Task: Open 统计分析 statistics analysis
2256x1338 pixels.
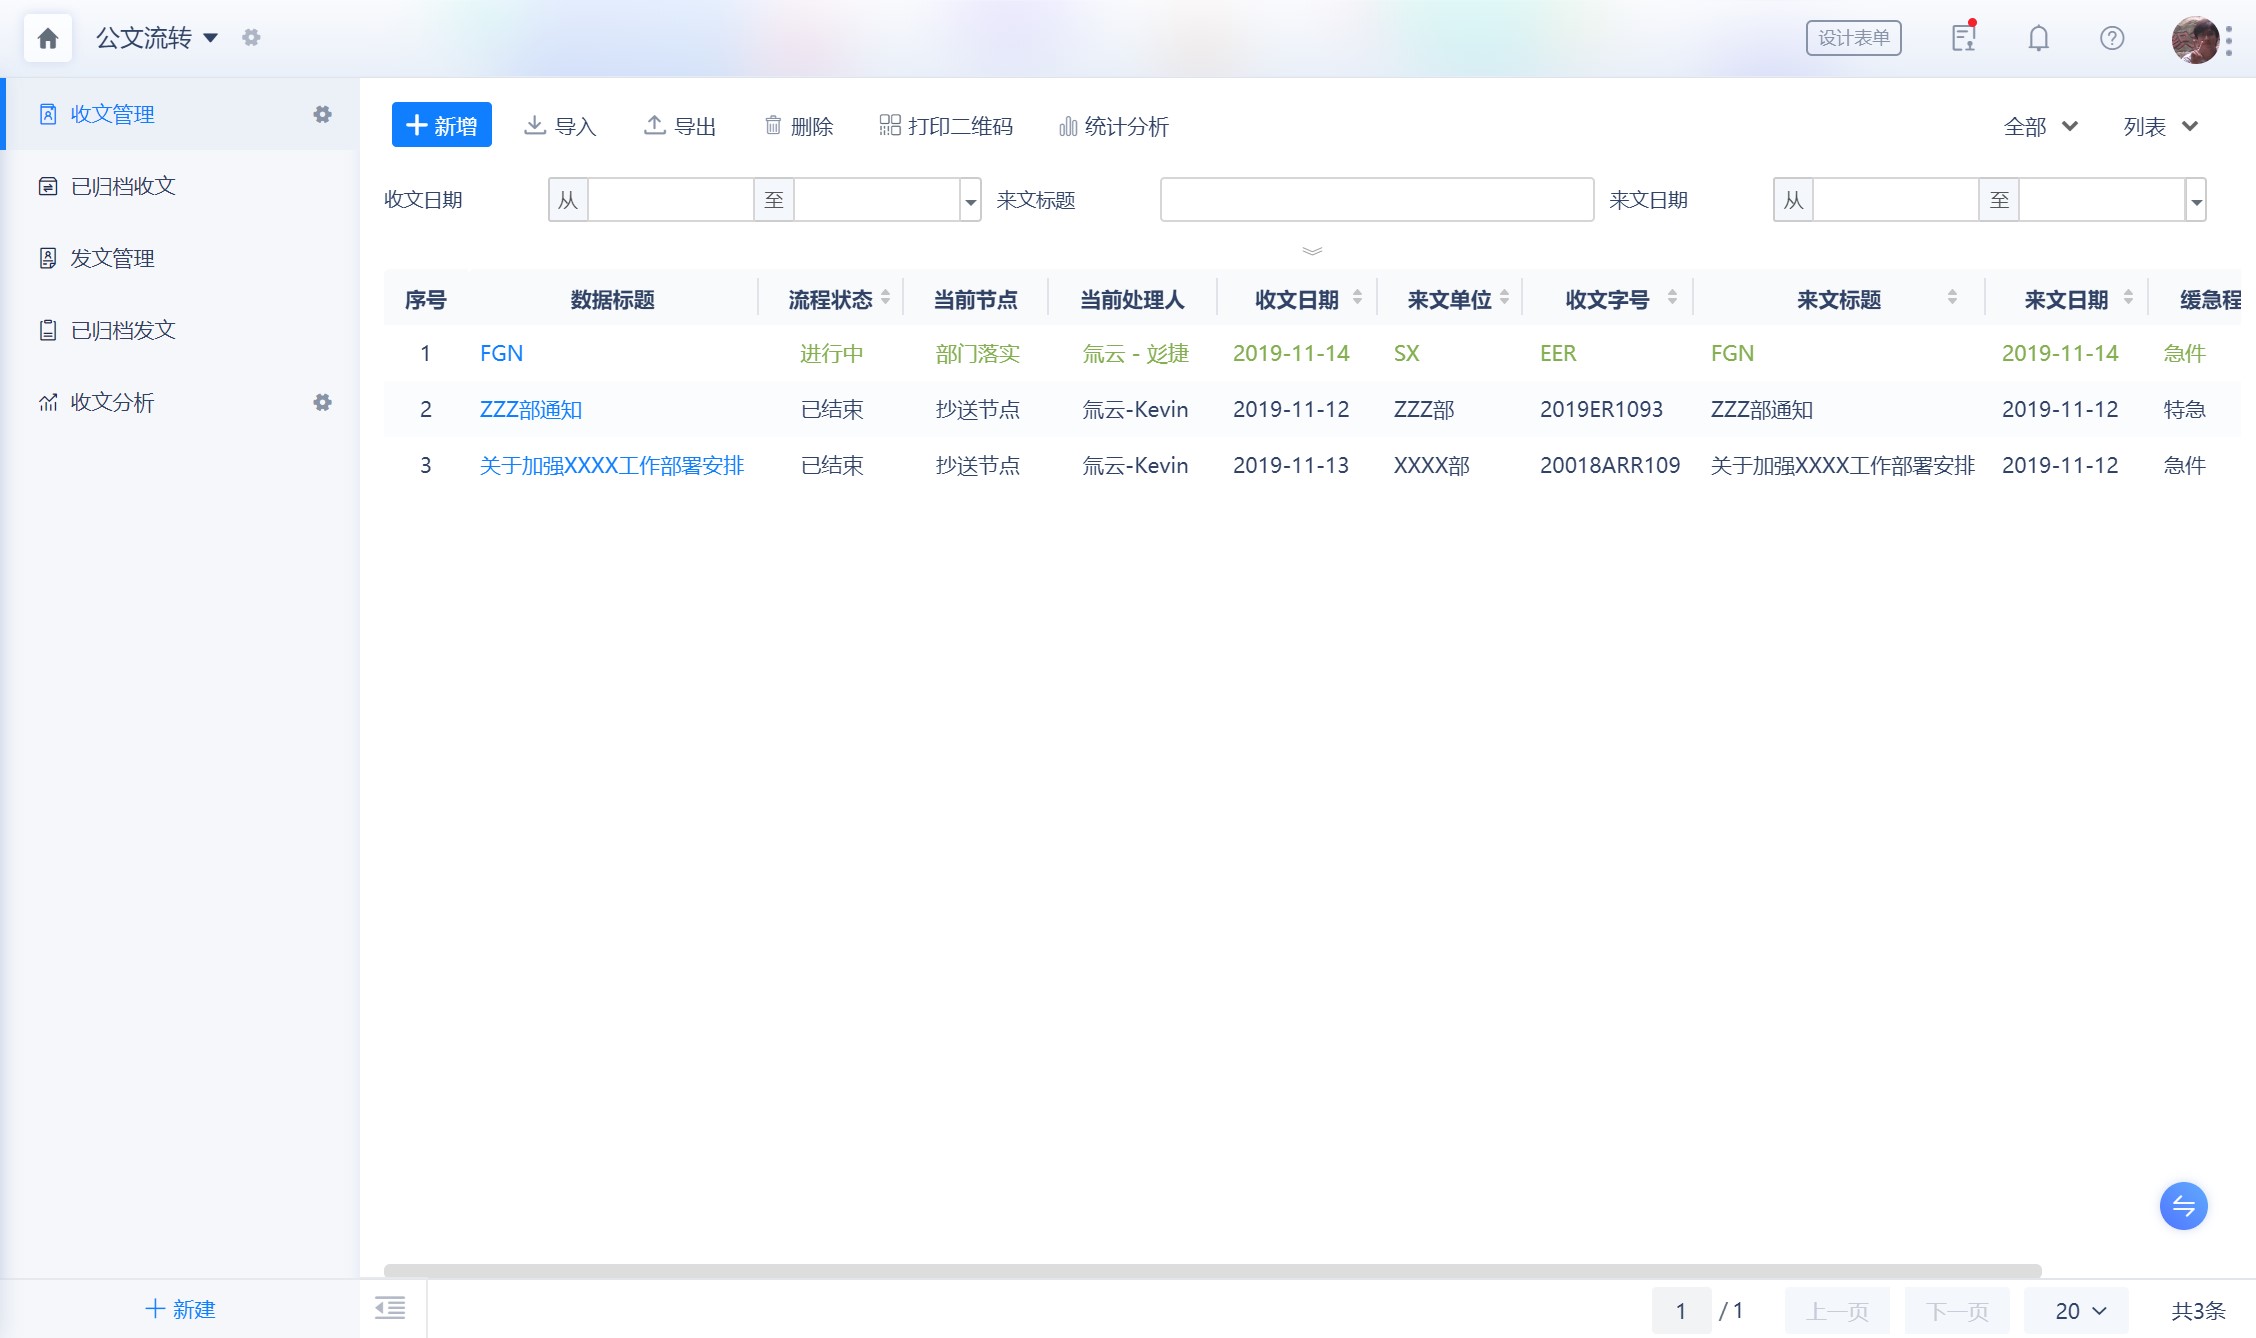Action: point(1113,126)
